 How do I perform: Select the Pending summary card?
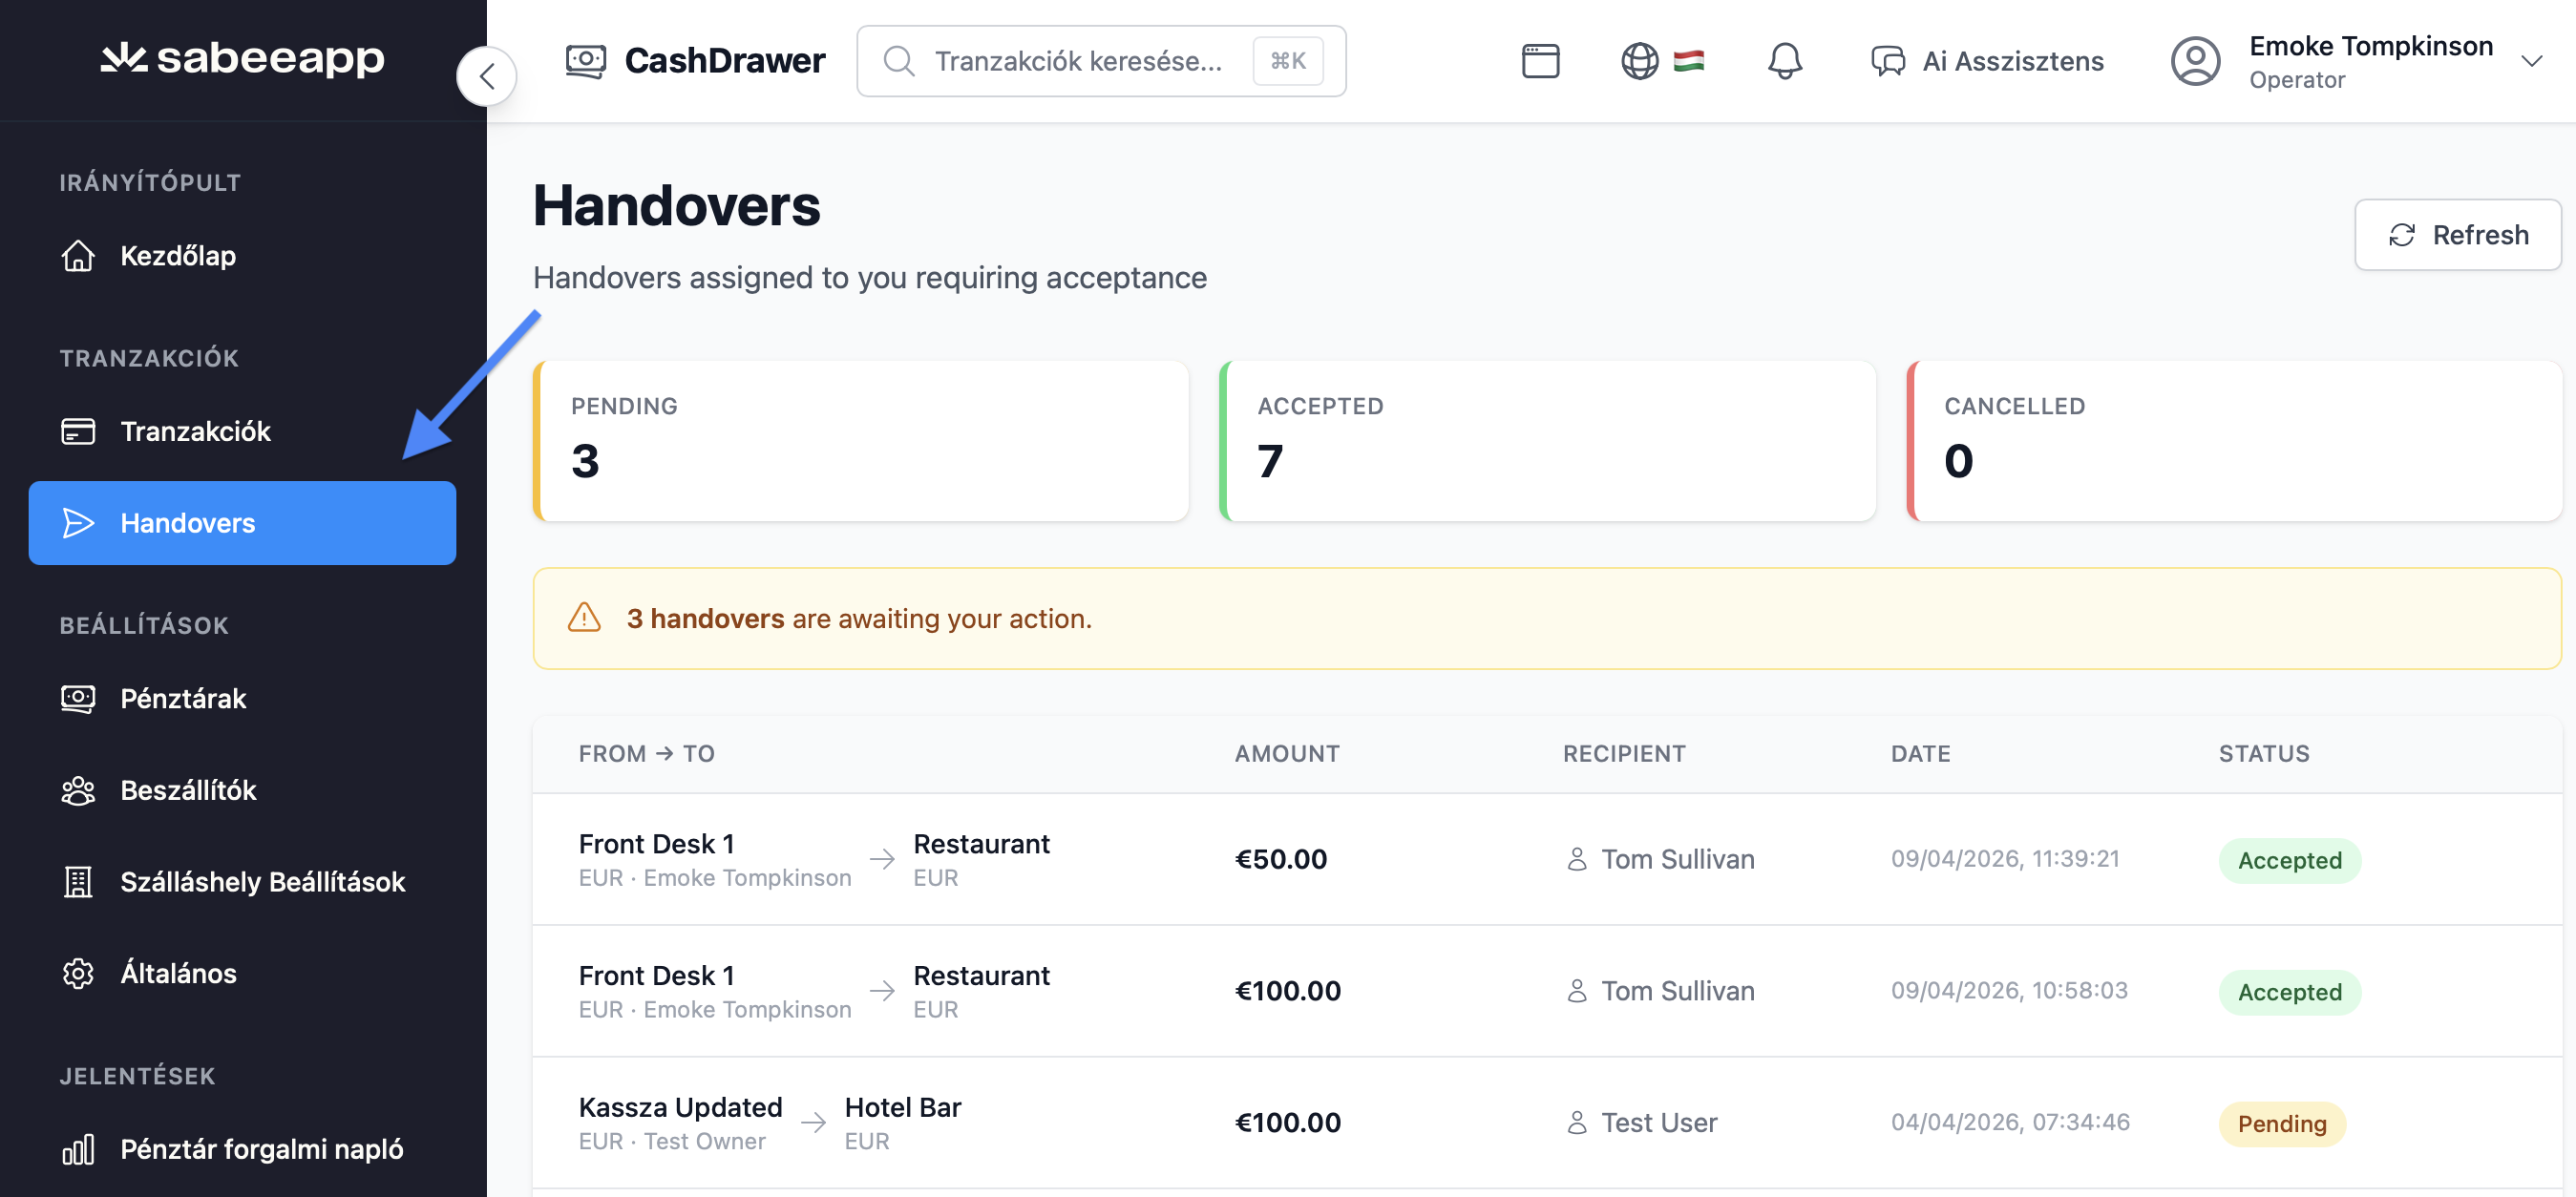coord(861,440)
